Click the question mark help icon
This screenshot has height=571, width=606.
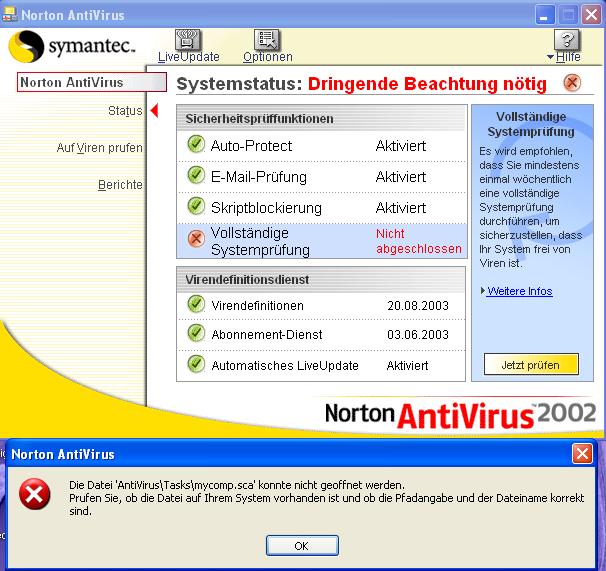coord(567,40)
